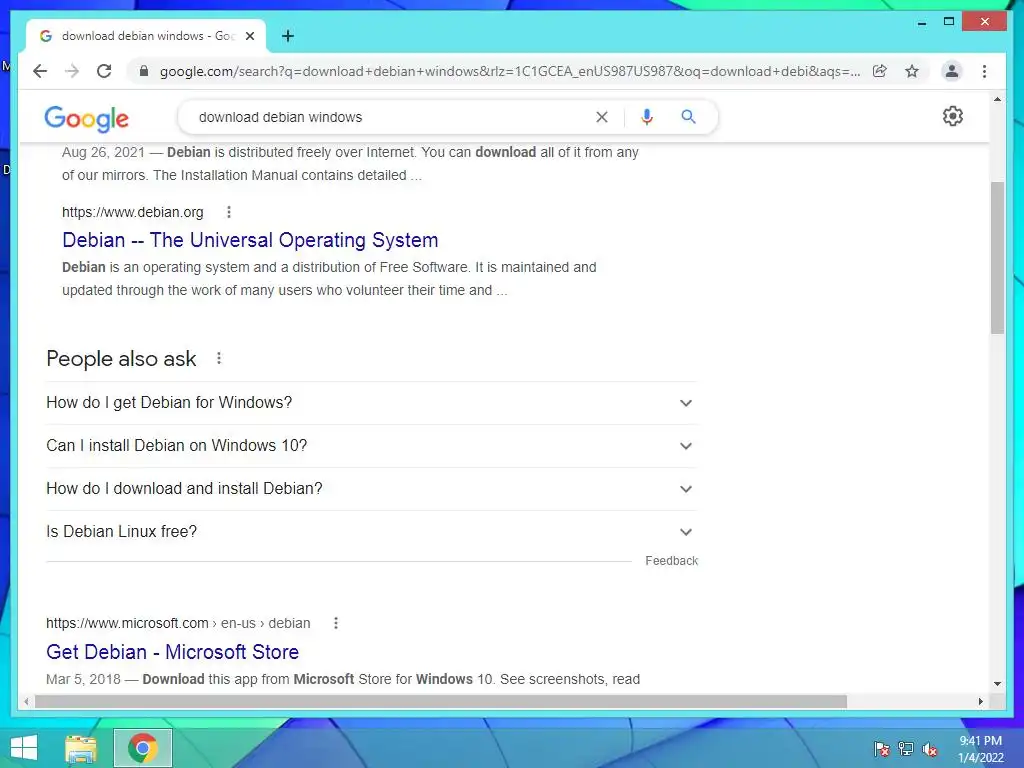
Task: Close the 'download debian windows' tab
Action: (249, 36)
